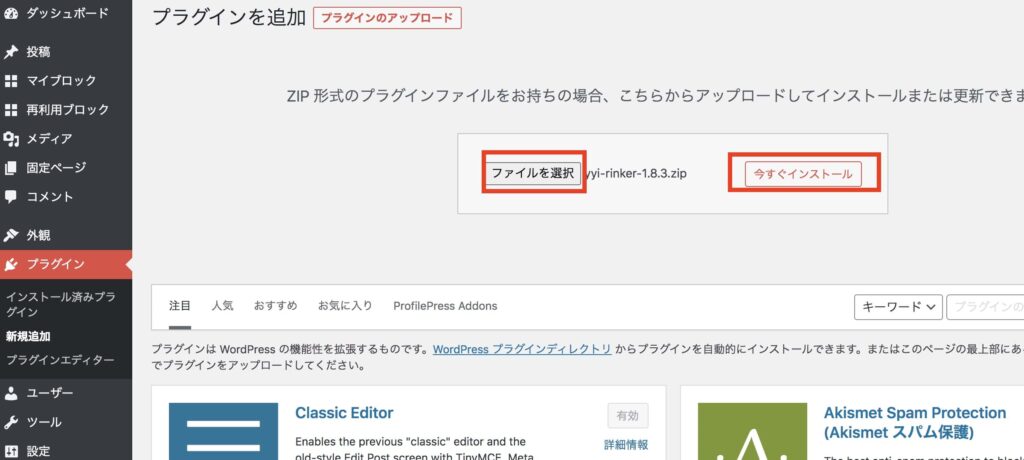Click 有効 button on Classic Editor

coord(628,416)
